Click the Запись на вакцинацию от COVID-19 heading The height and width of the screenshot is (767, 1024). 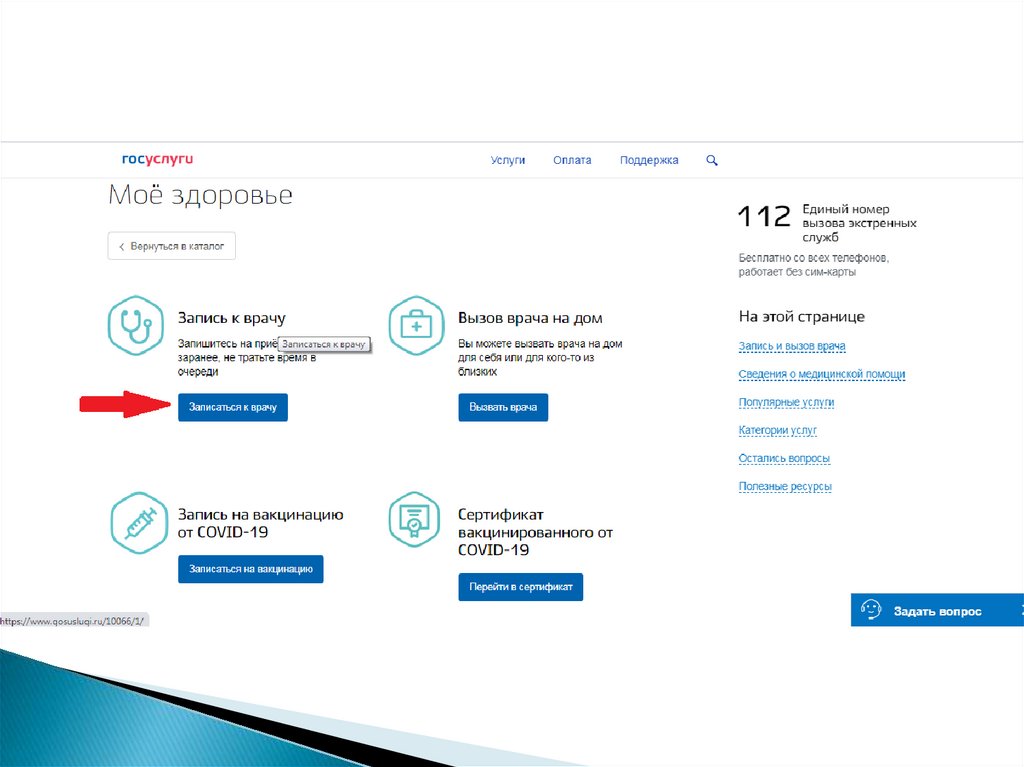click(261, 523)
